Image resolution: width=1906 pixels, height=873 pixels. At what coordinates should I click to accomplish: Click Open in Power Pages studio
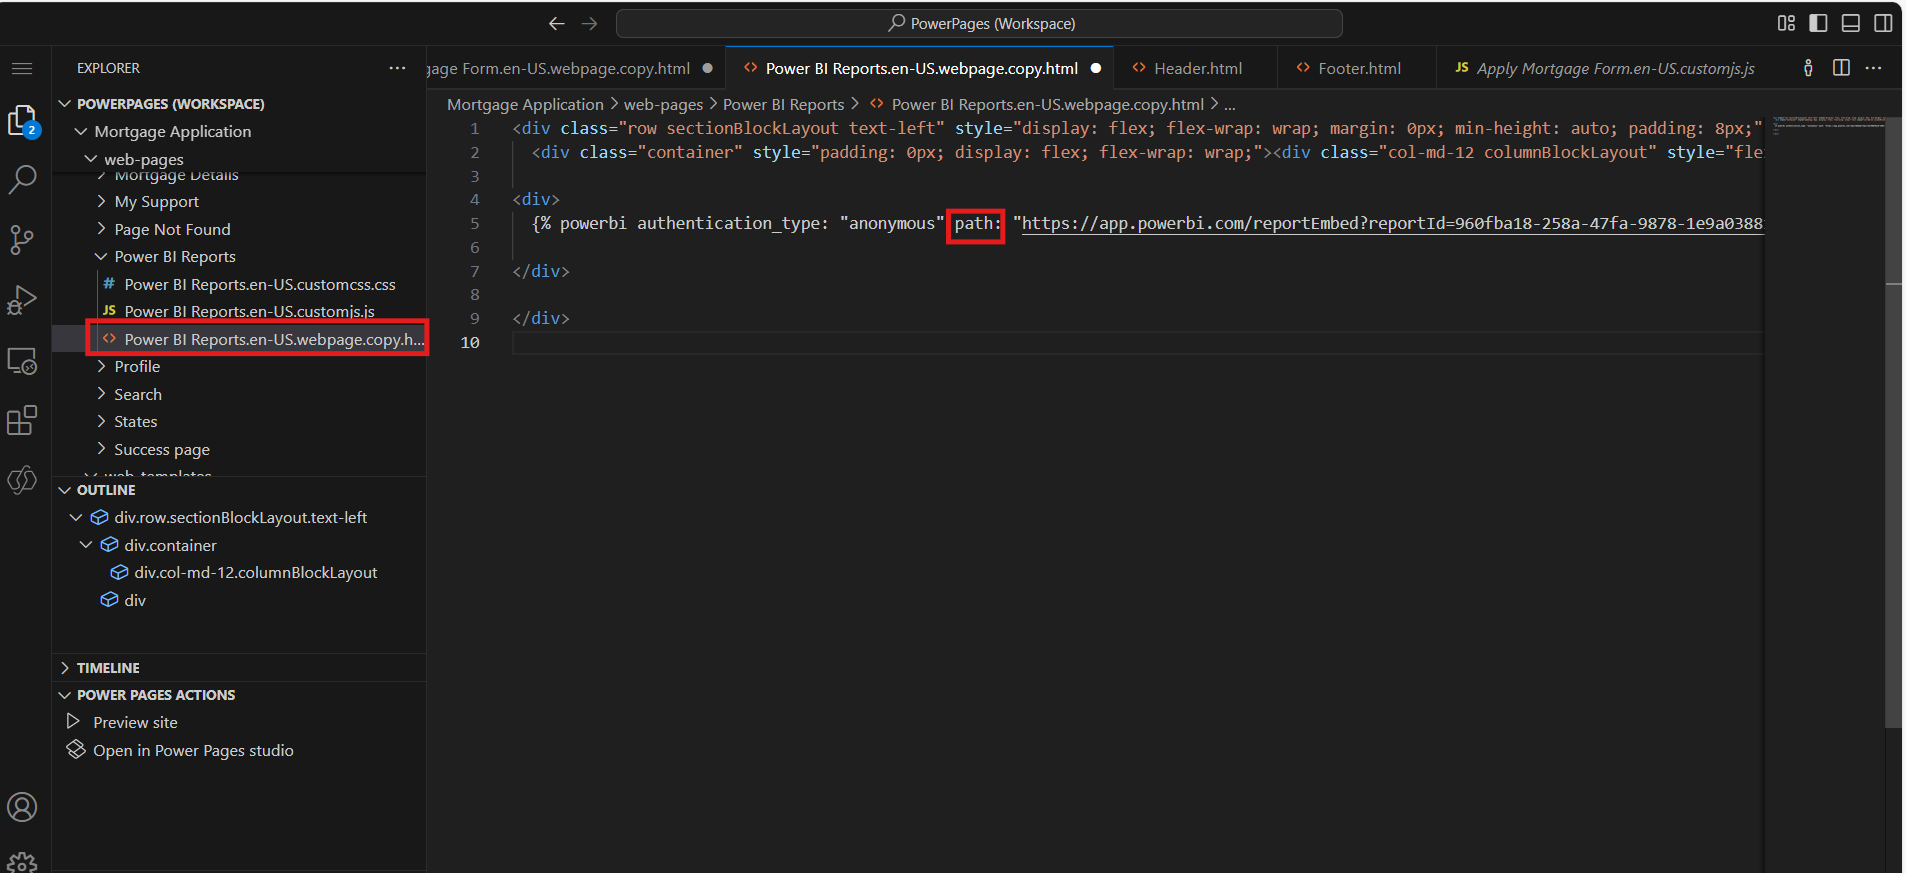click(193, 750)
